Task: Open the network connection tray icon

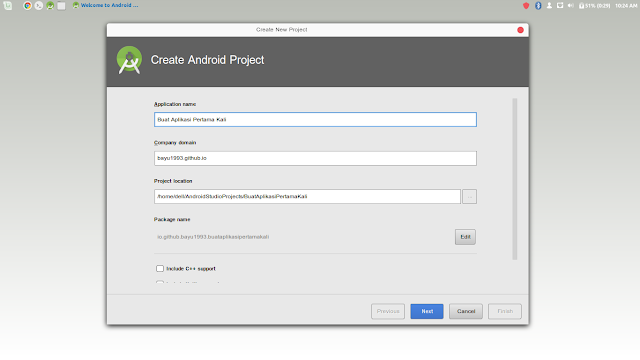Action: point(560,6)
